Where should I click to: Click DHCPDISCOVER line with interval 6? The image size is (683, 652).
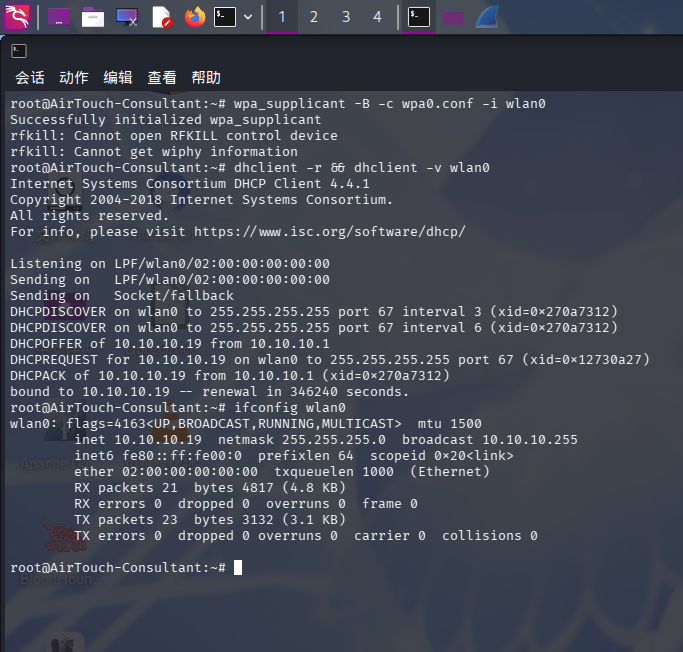click(x=314, y=328)
